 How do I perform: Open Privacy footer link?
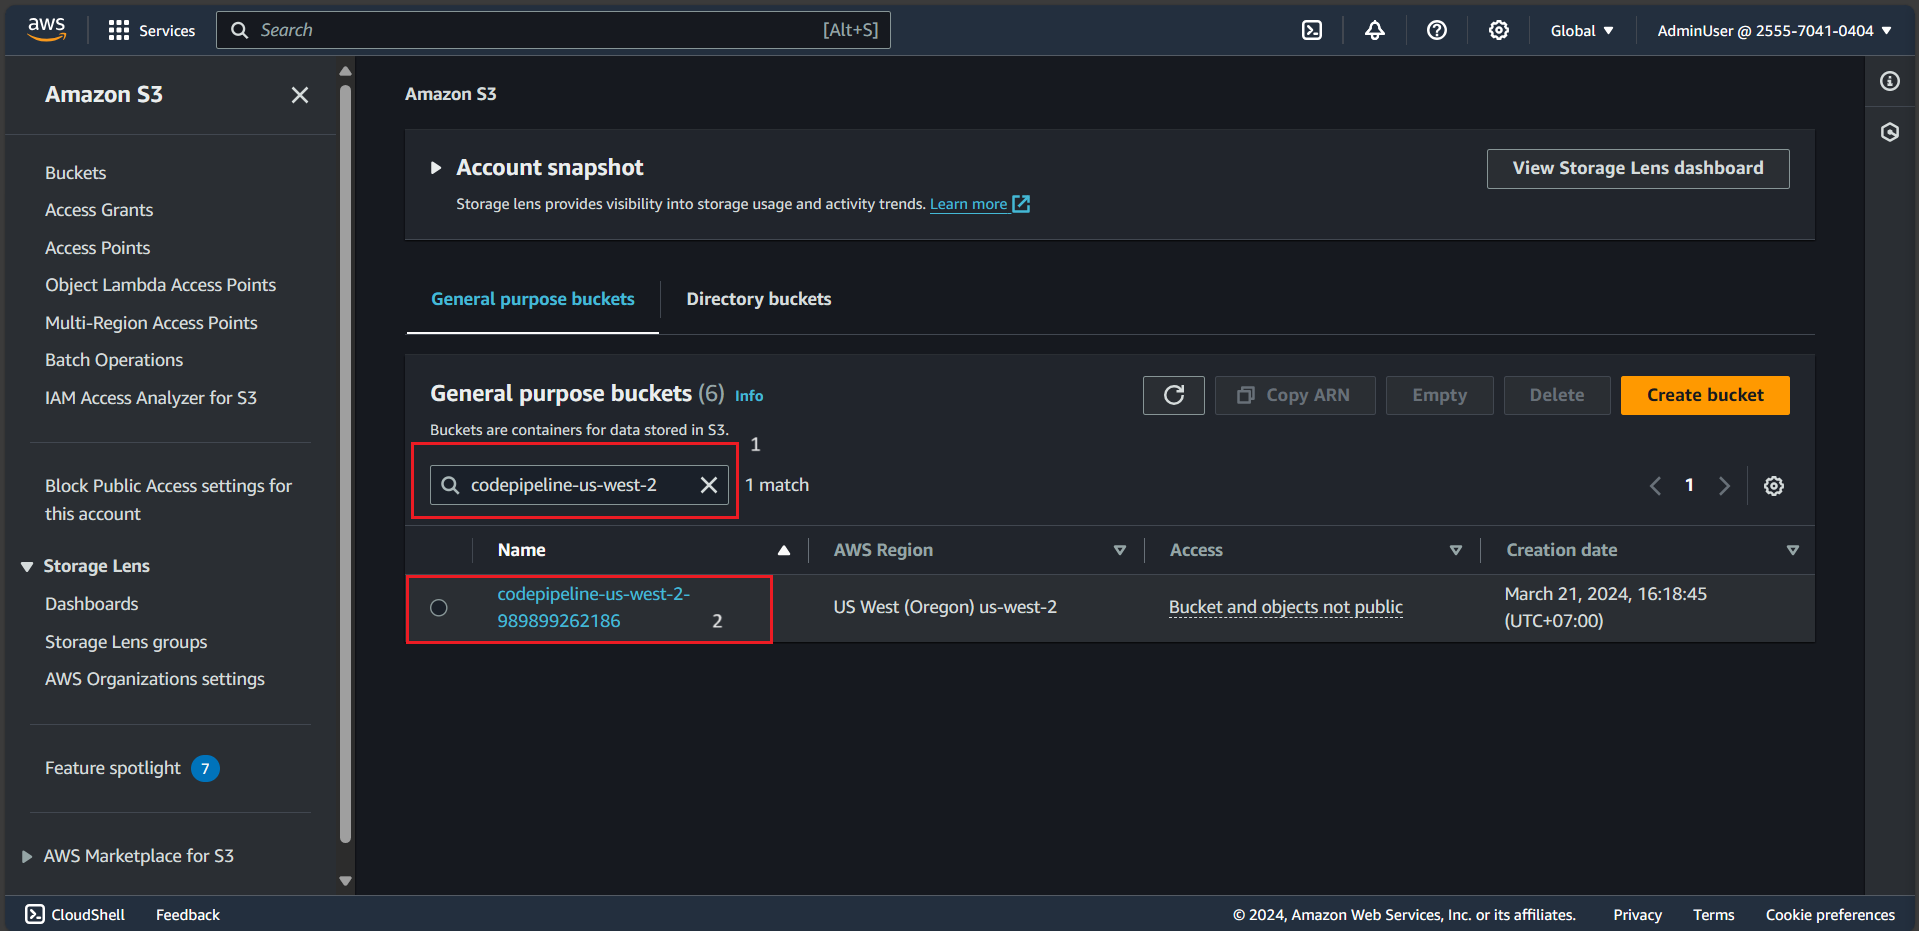click(1637, 914)
